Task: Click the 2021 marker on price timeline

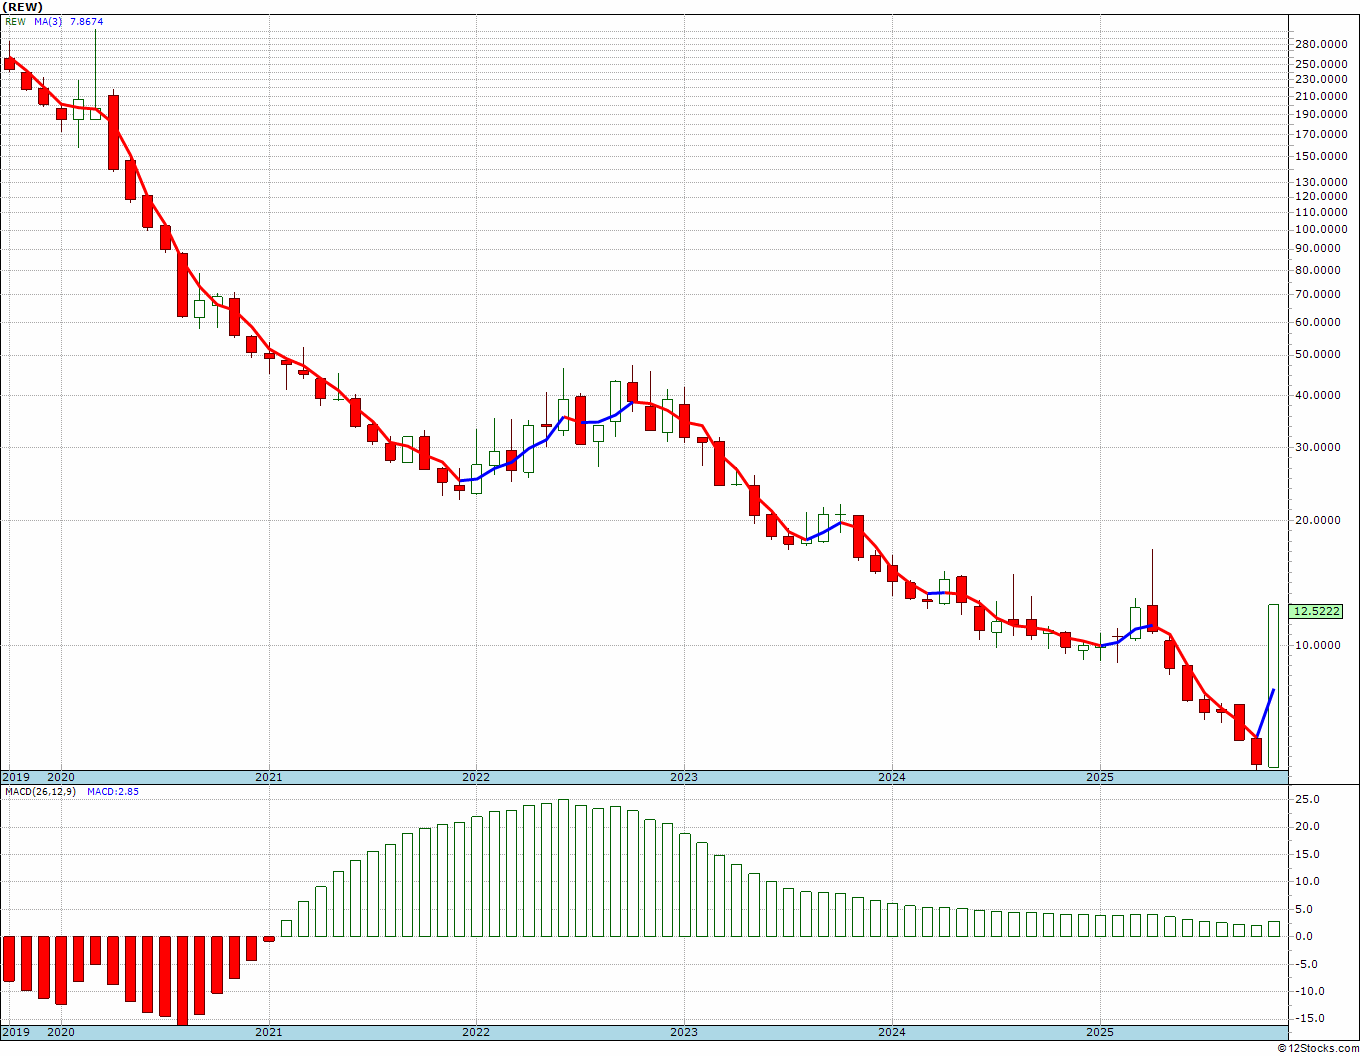Action: [268, 777]
